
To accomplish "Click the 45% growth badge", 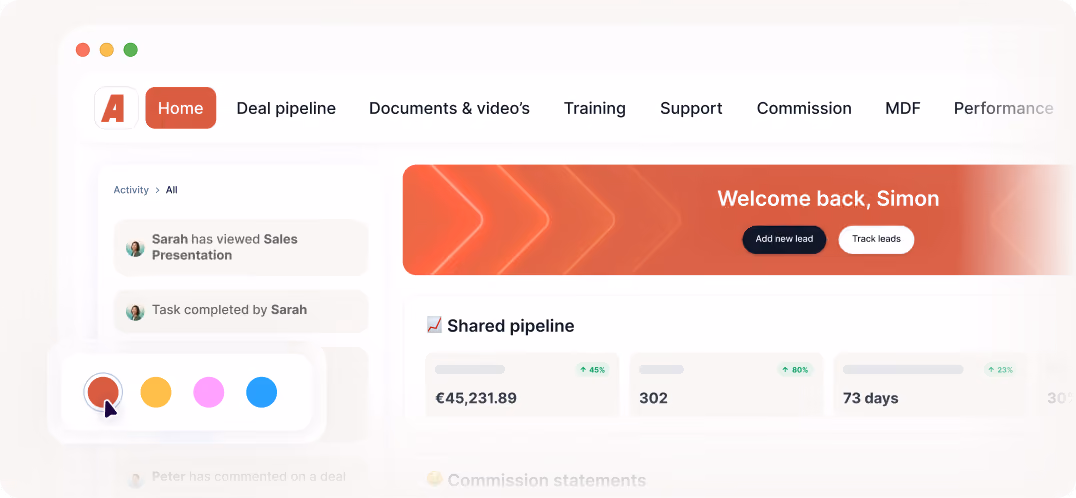I will [x=592, y=370].
